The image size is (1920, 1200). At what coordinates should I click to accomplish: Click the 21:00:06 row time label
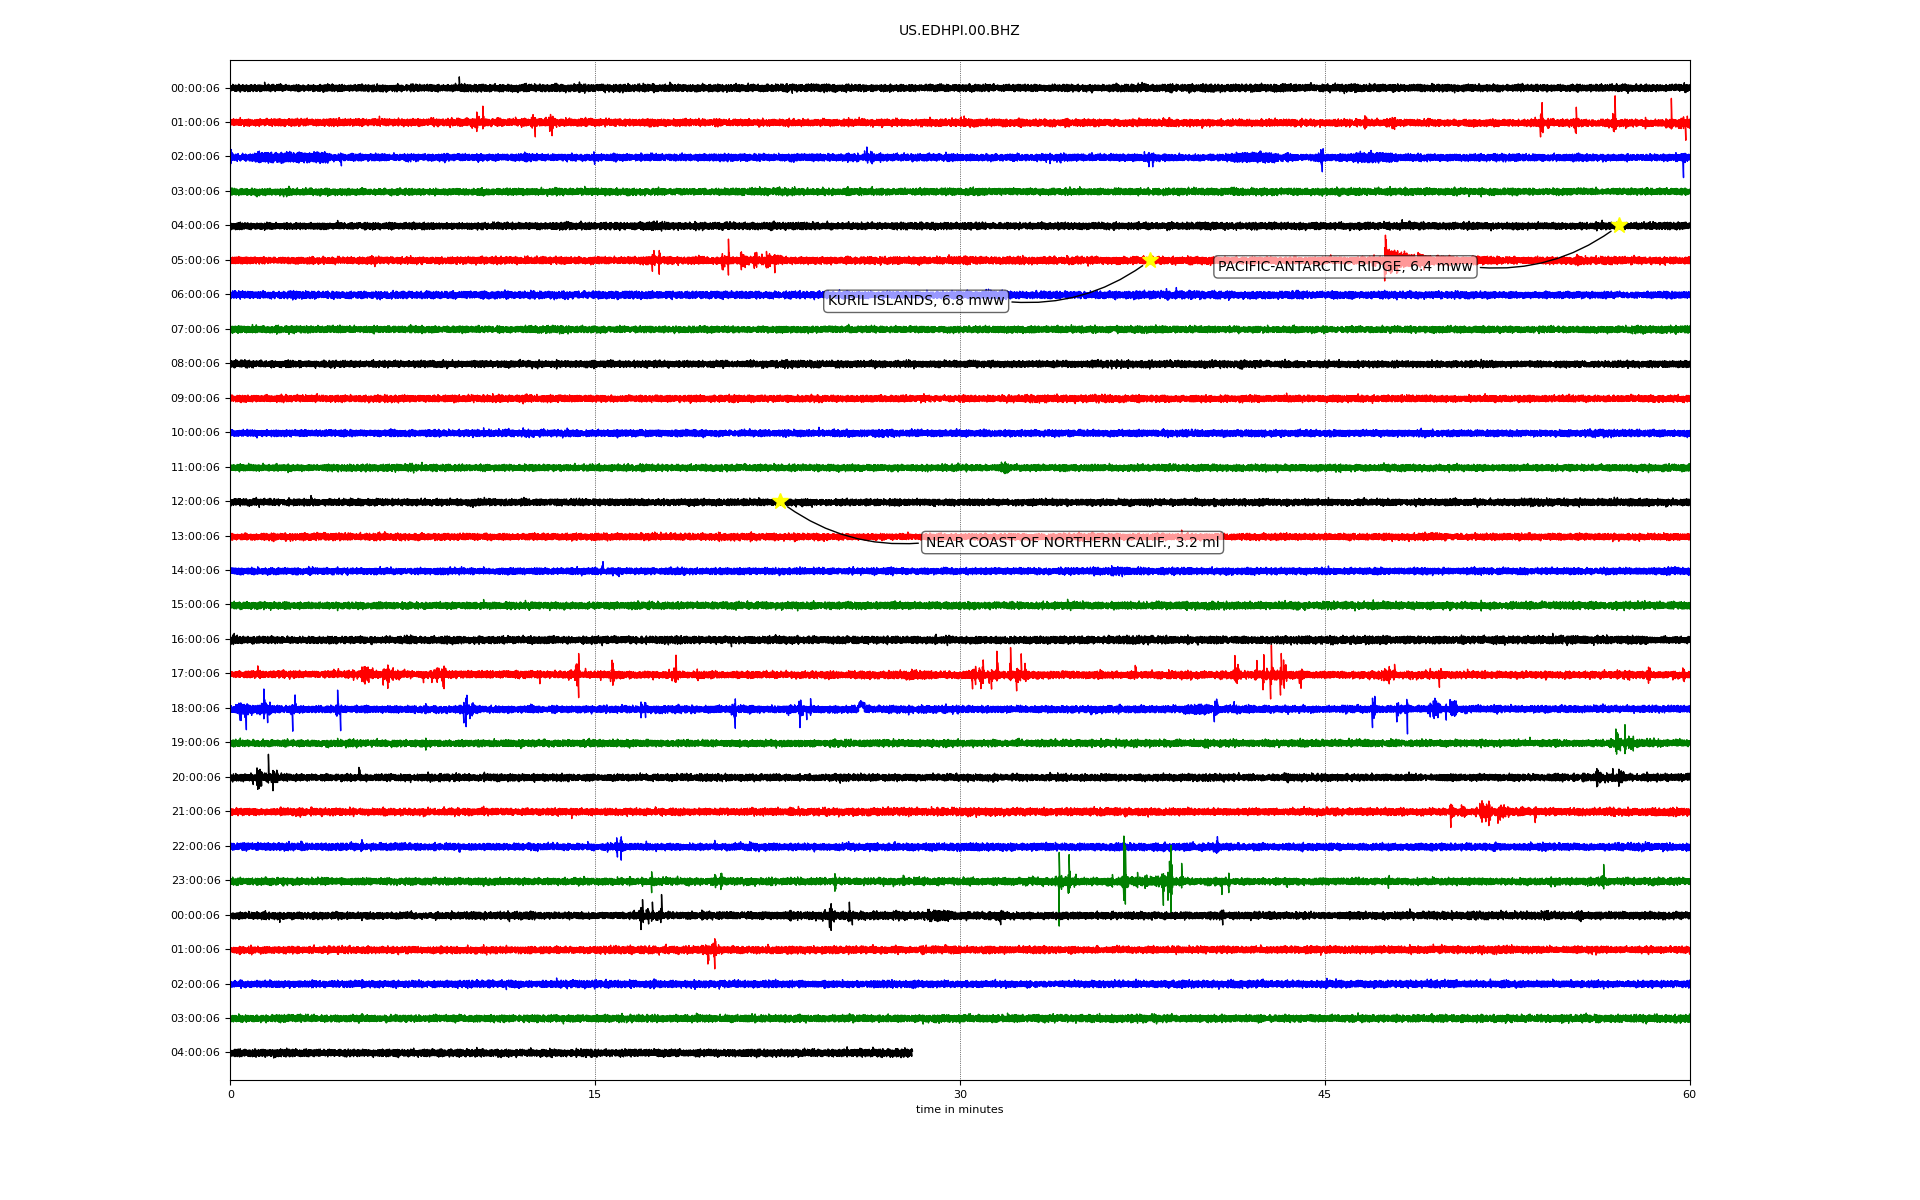click(x=195, y=811)
